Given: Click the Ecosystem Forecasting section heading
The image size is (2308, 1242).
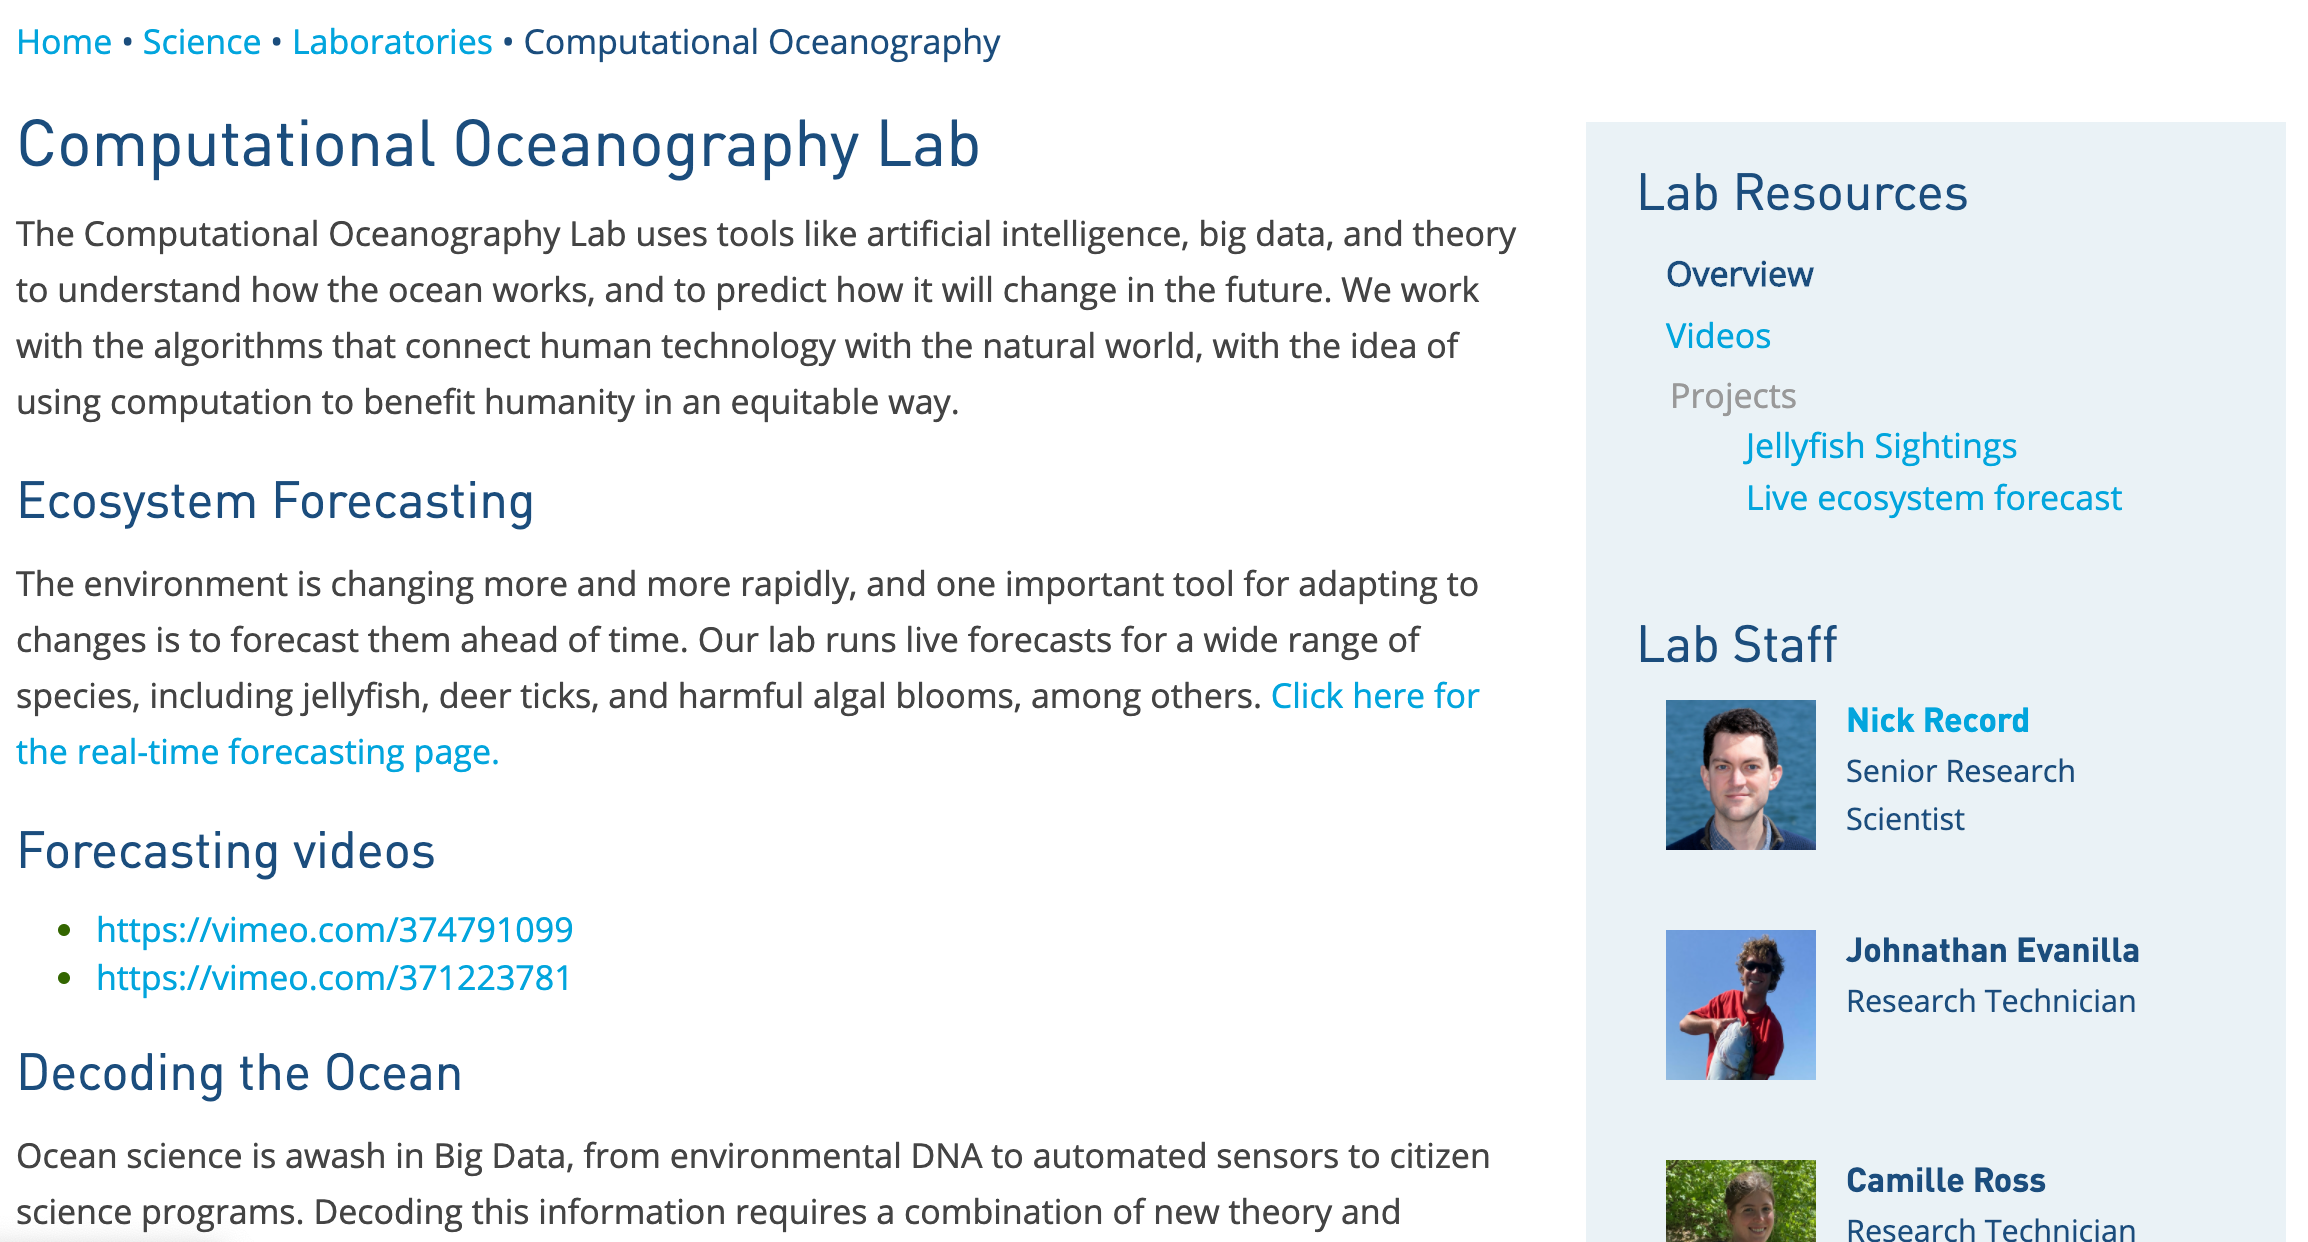Looking at the screenshot, I should [275, 502].
